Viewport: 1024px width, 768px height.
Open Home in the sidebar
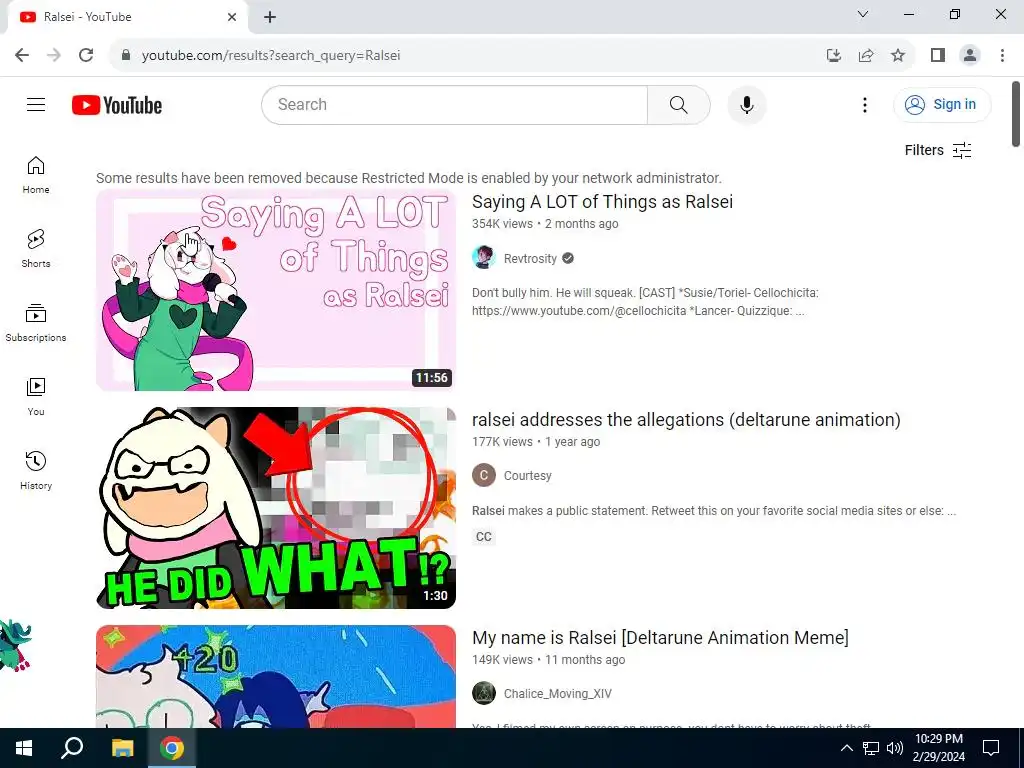[x=36, y=175]
